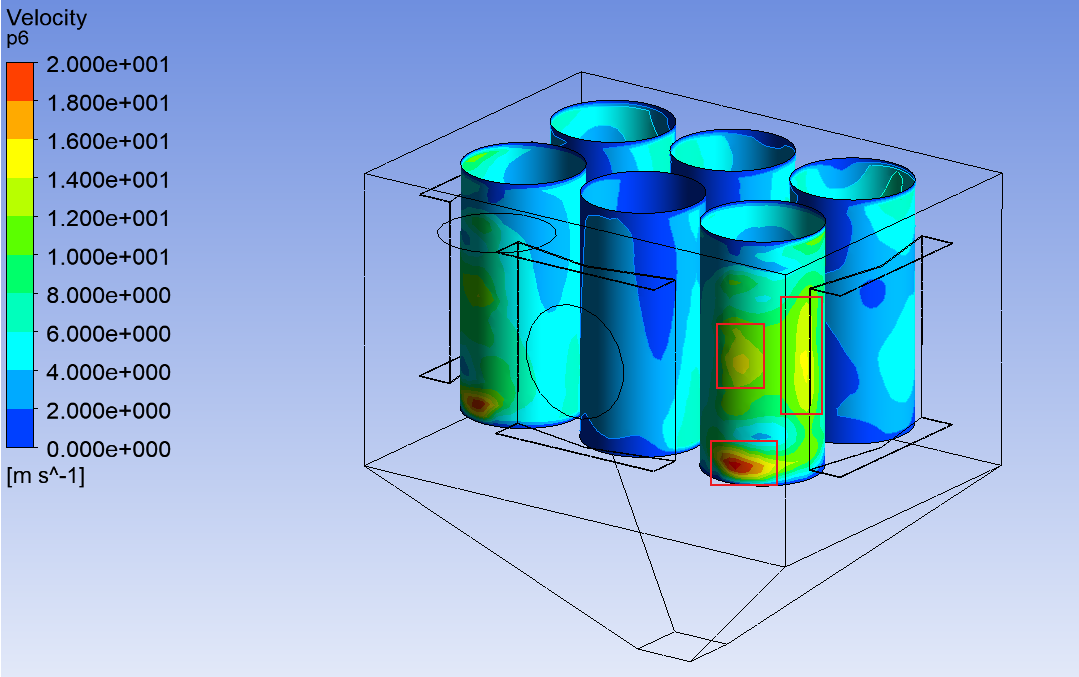Viewport: 1079px width, 677px height.
Task: Pick the cyan band in the legend color bar
Action: (21, 352)
